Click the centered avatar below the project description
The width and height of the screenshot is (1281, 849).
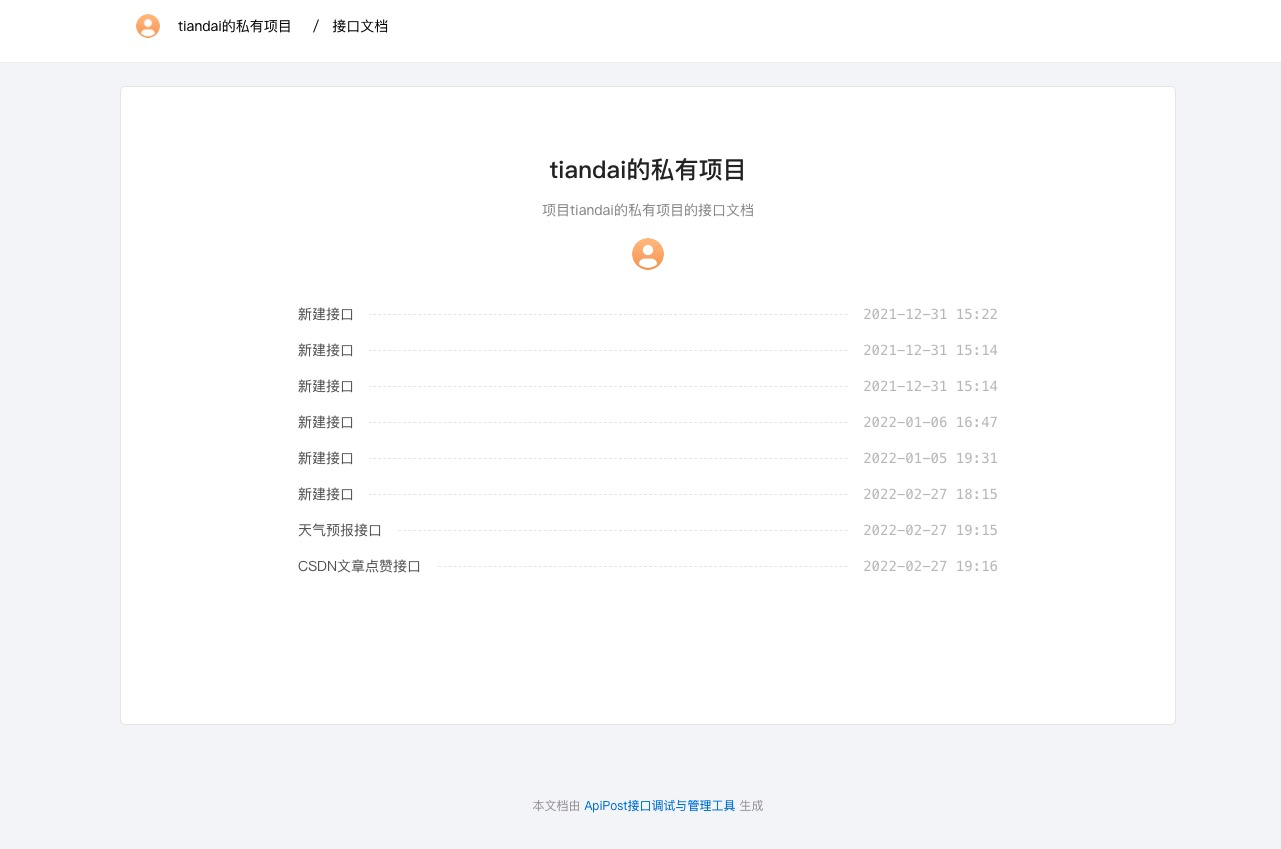[x=648, y=254]
